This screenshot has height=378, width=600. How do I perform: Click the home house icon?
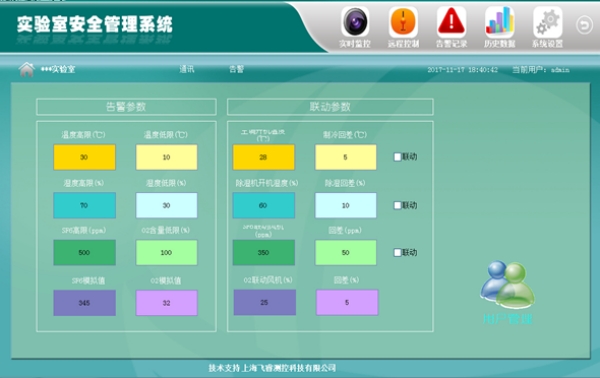click(27, 69)
